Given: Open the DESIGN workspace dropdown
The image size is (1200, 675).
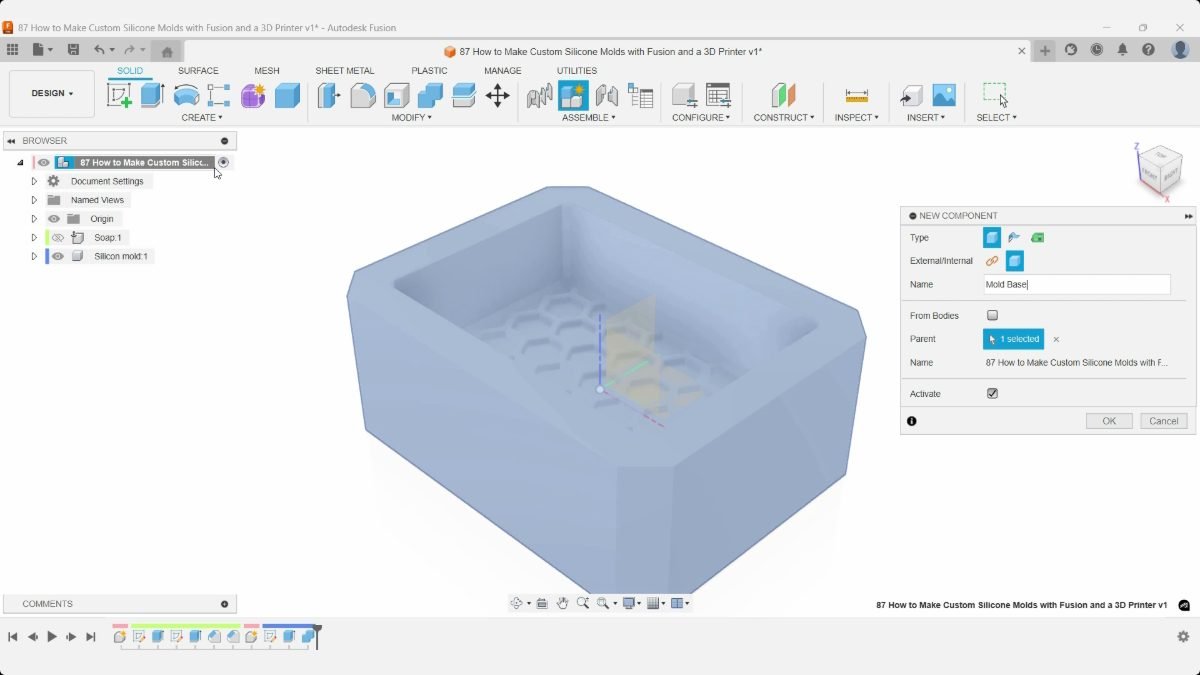Looking at the screenshot, I should point(52,94).
